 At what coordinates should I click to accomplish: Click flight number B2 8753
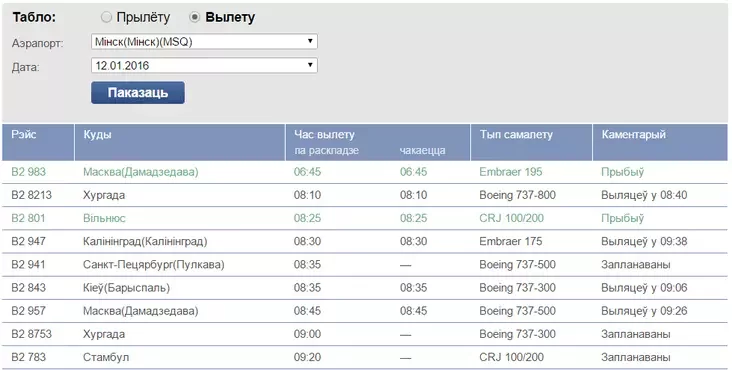point(31,334)
